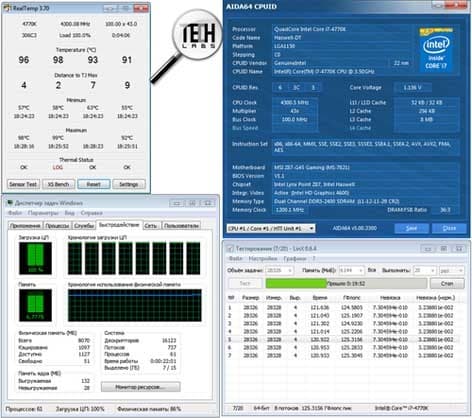Open the Графики menu in LinX
472x418 pixels.
[x=295, y=258]
